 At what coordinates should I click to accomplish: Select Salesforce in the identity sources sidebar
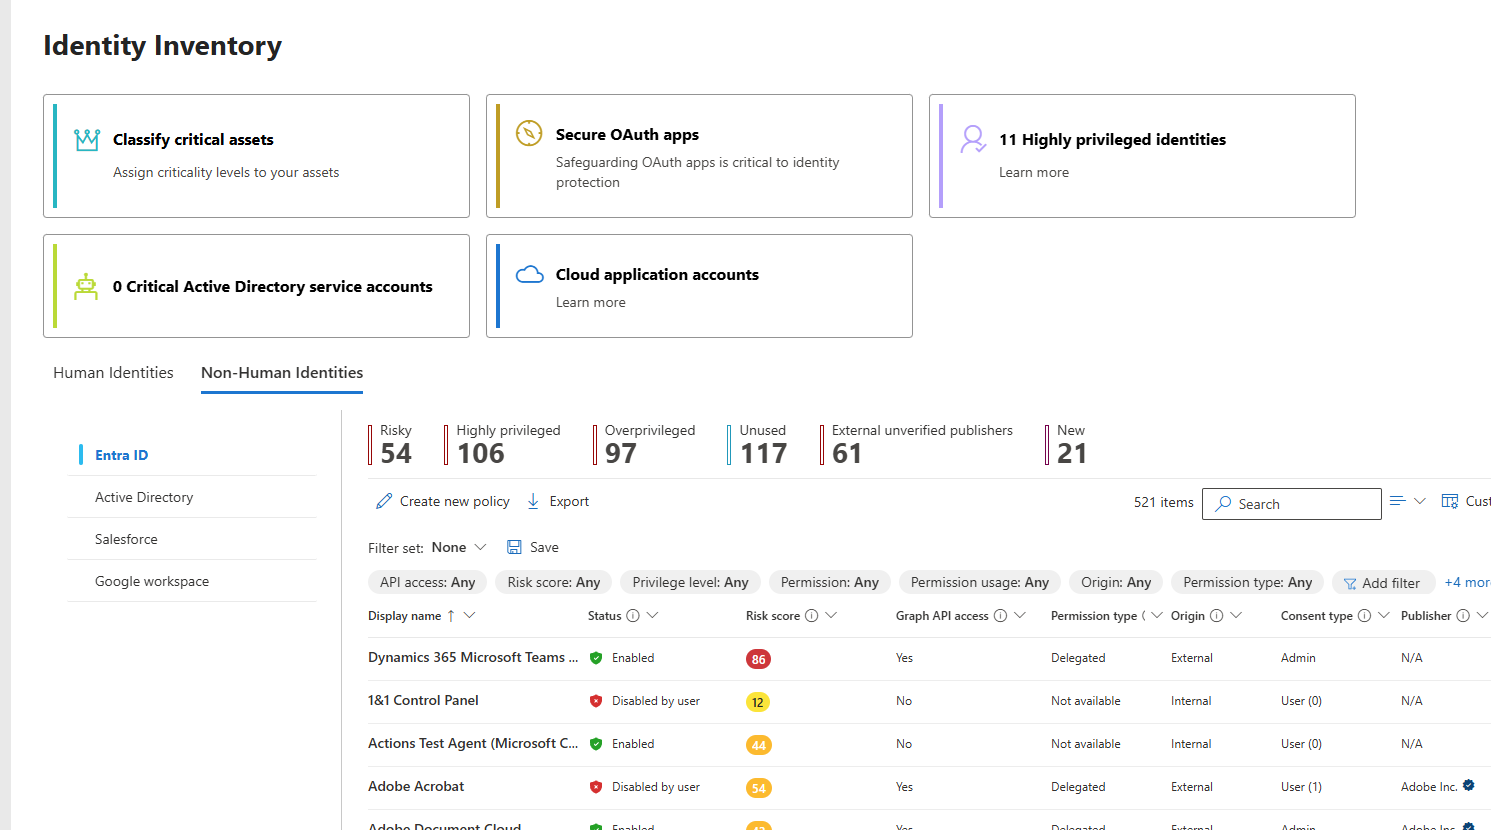coord(126,538)
